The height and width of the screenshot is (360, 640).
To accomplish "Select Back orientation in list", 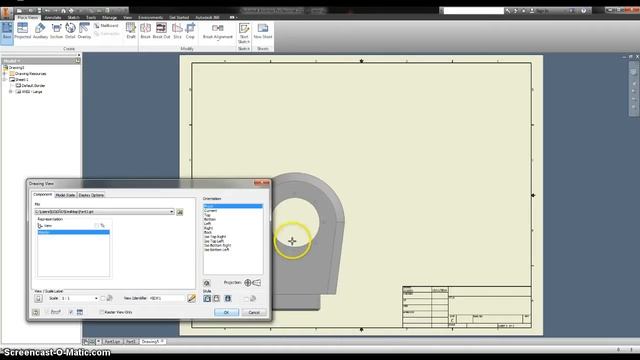I will pos(208,232).
